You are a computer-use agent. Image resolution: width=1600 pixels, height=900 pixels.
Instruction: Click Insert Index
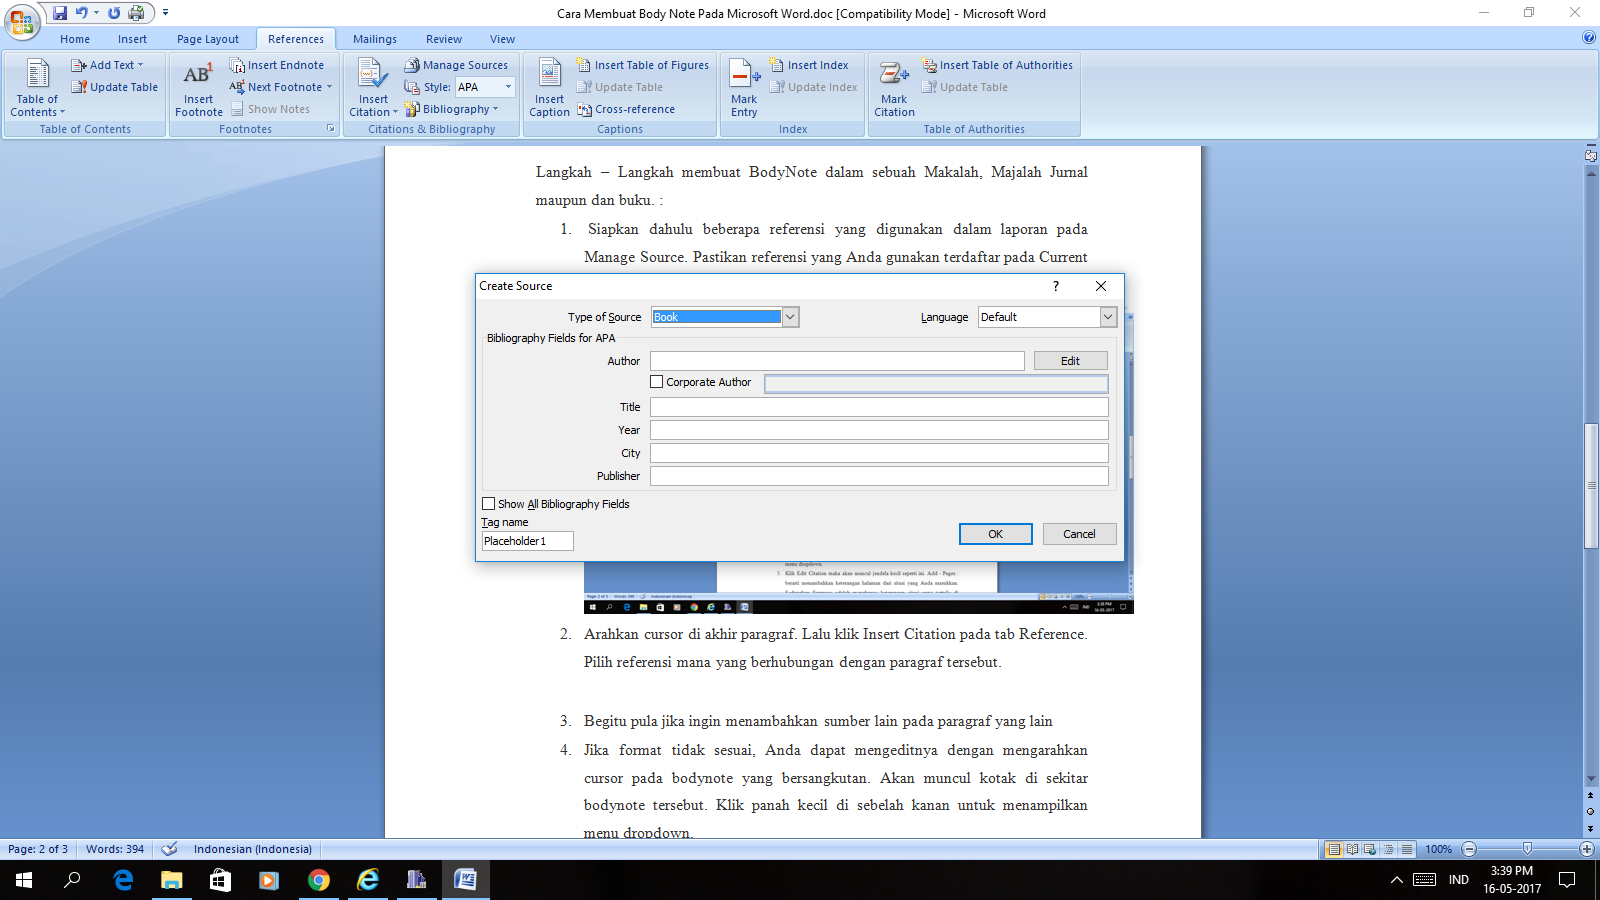point(809,65)
